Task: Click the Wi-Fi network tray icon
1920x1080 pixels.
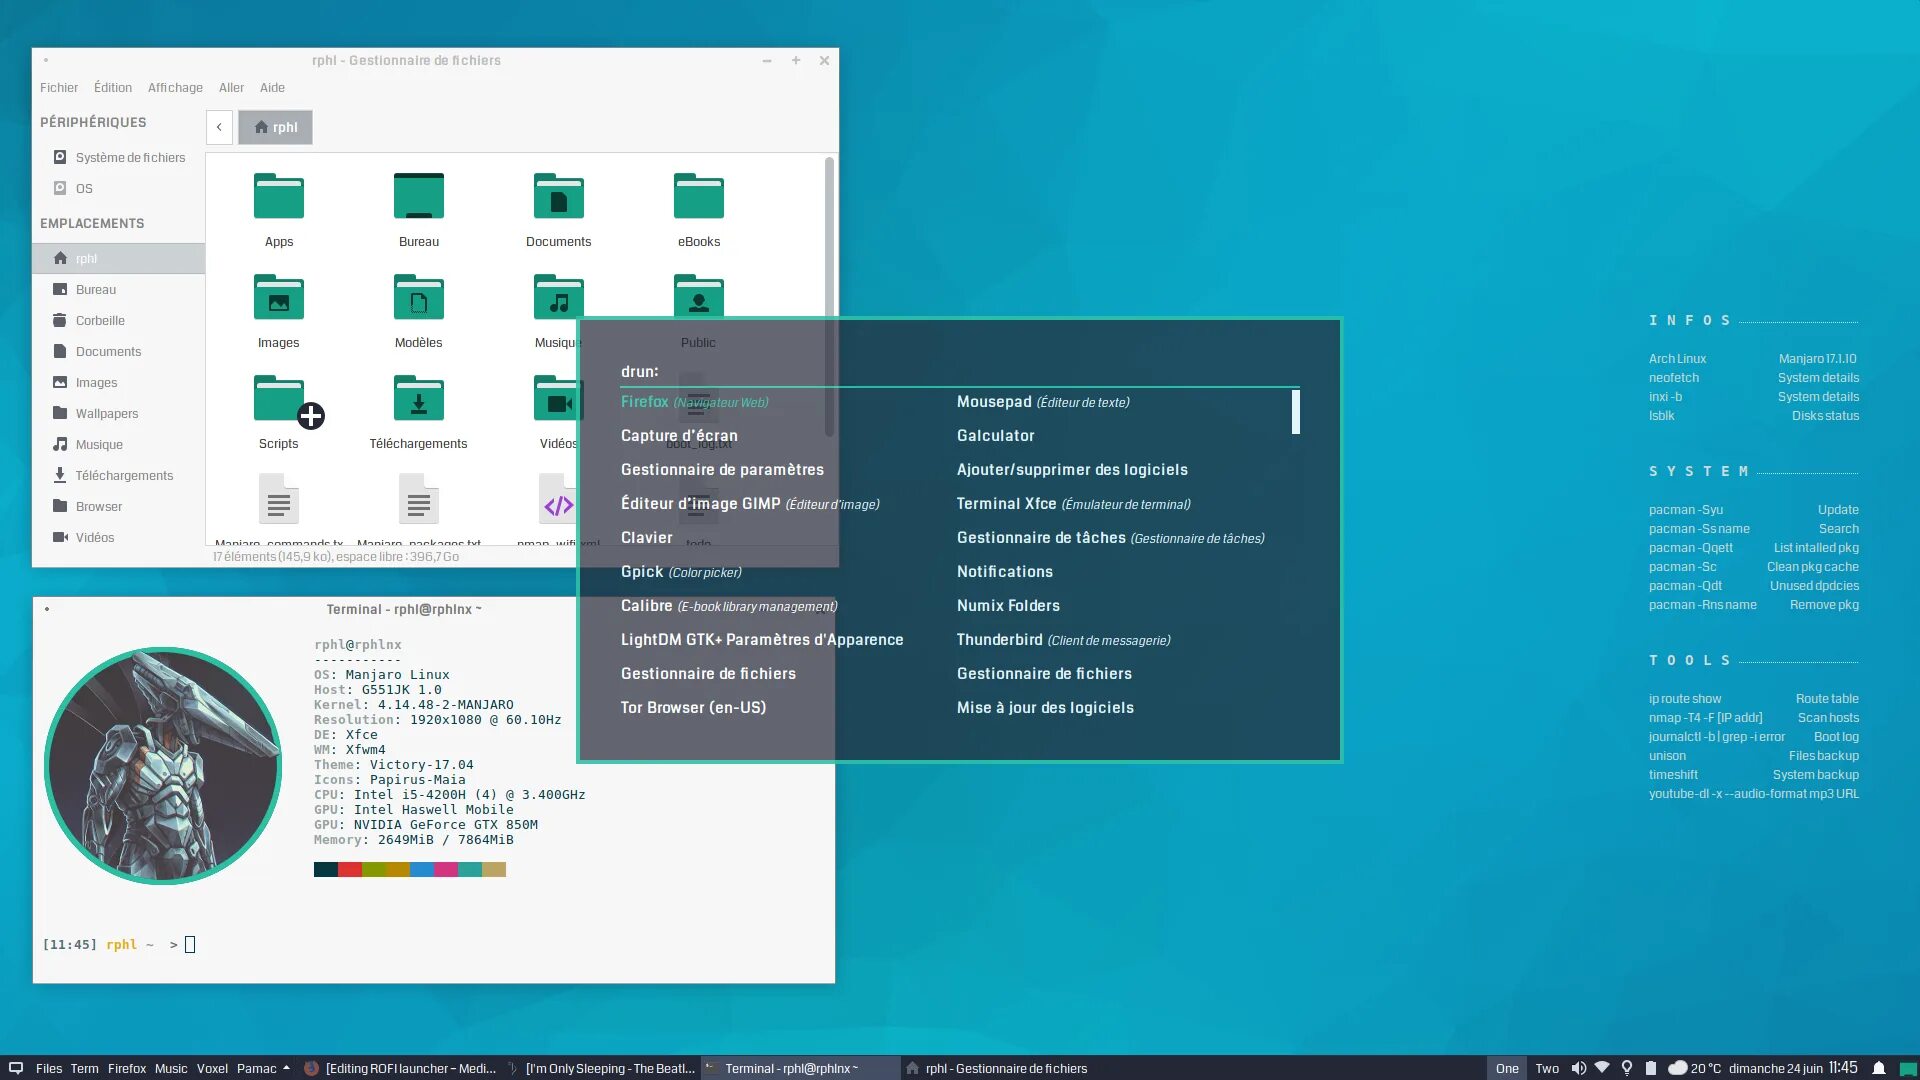Action: [1602, 1068]
